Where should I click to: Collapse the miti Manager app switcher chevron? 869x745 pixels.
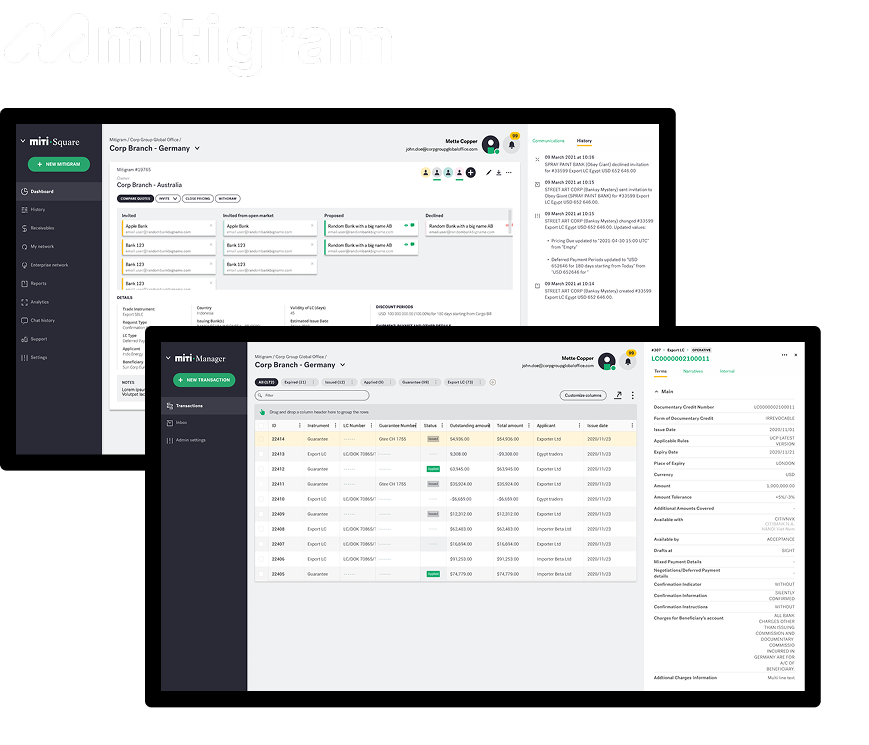(x=168, y=358)
